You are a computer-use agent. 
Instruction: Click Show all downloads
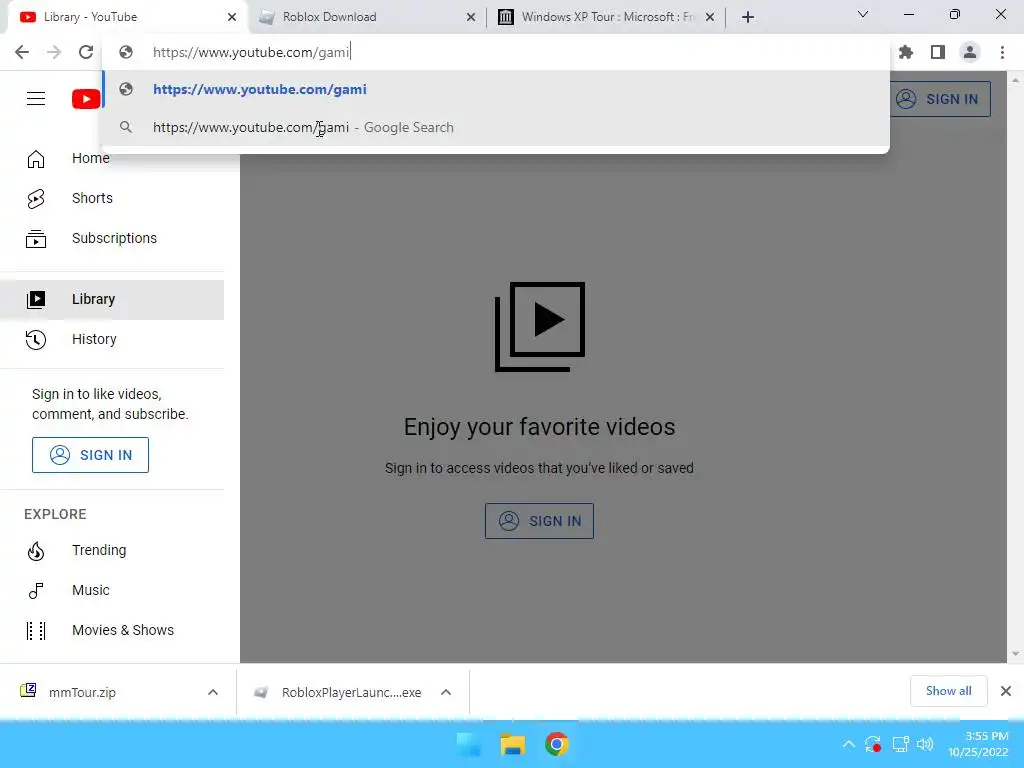coord(948,691)
